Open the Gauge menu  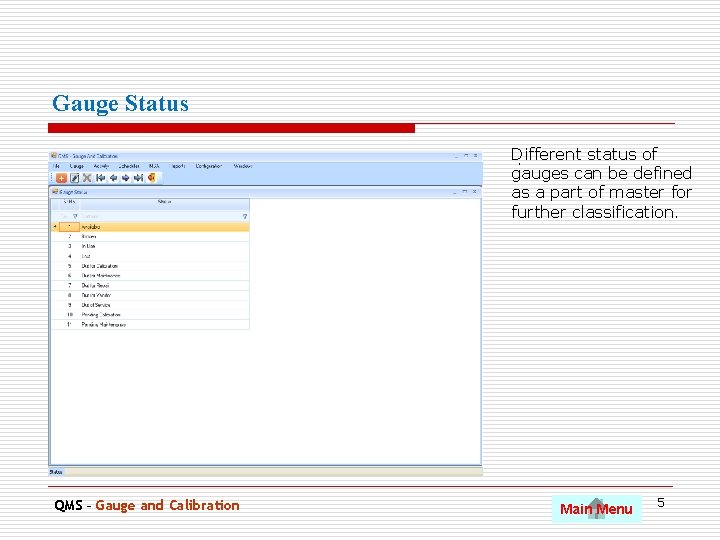[x=77, y=166]
